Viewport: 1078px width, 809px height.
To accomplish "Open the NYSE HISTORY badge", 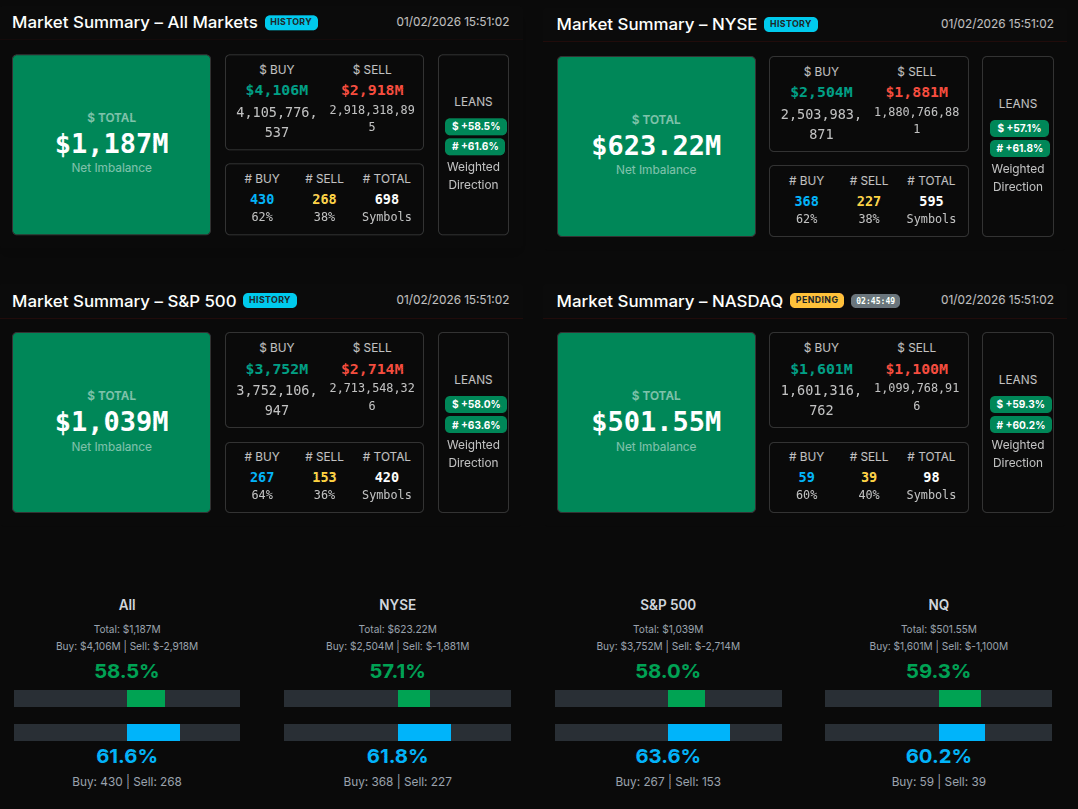I will pos(790,24).
